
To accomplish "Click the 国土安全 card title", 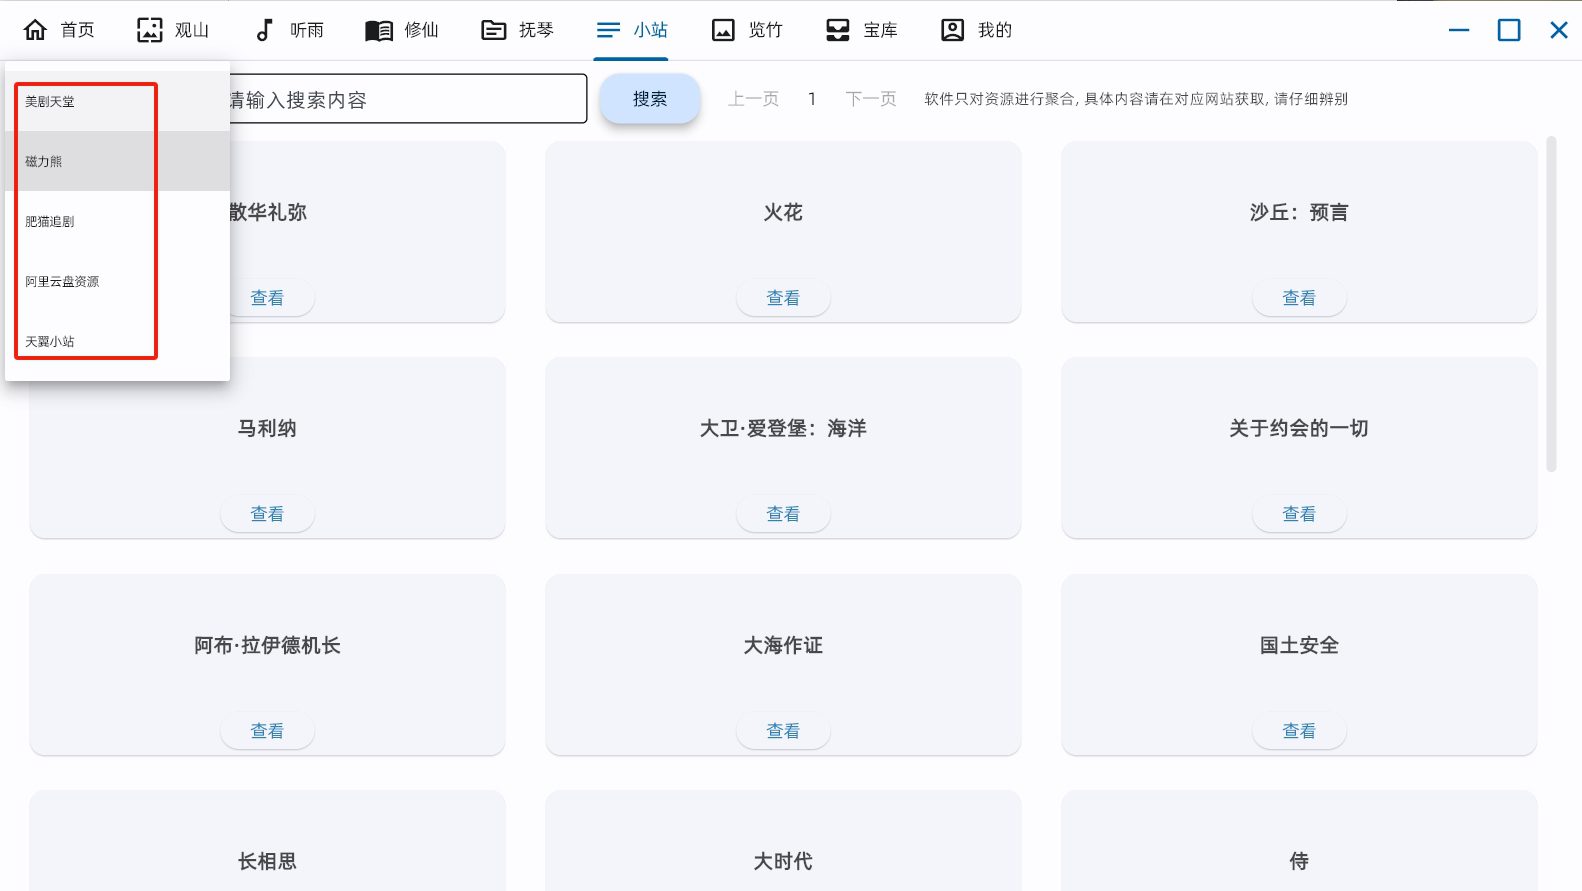I will tap(1299, 645).
